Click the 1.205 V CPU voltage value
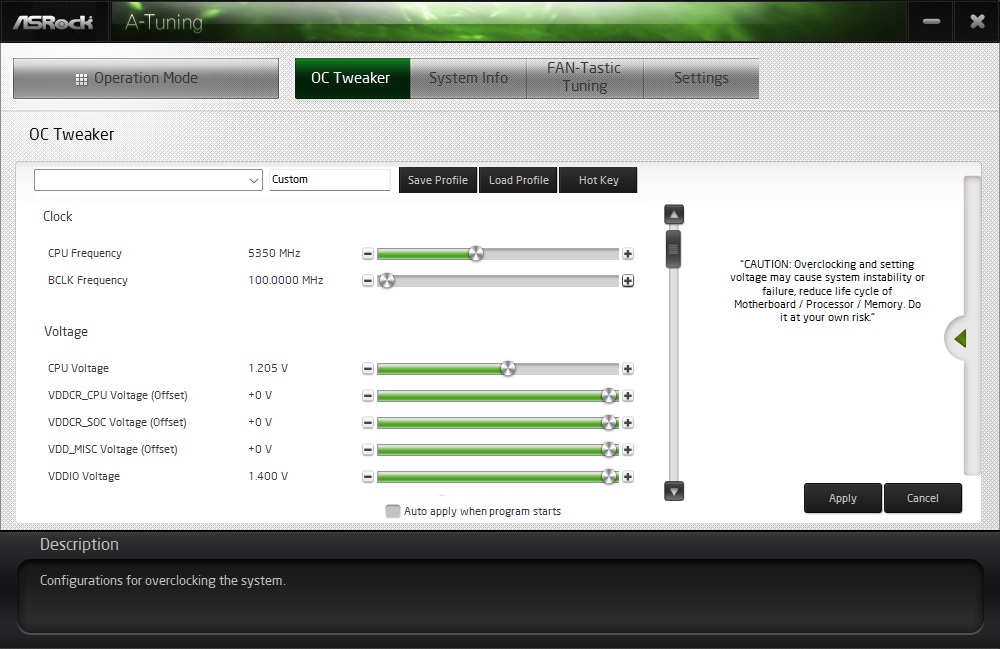 click(x=268, y=368)
